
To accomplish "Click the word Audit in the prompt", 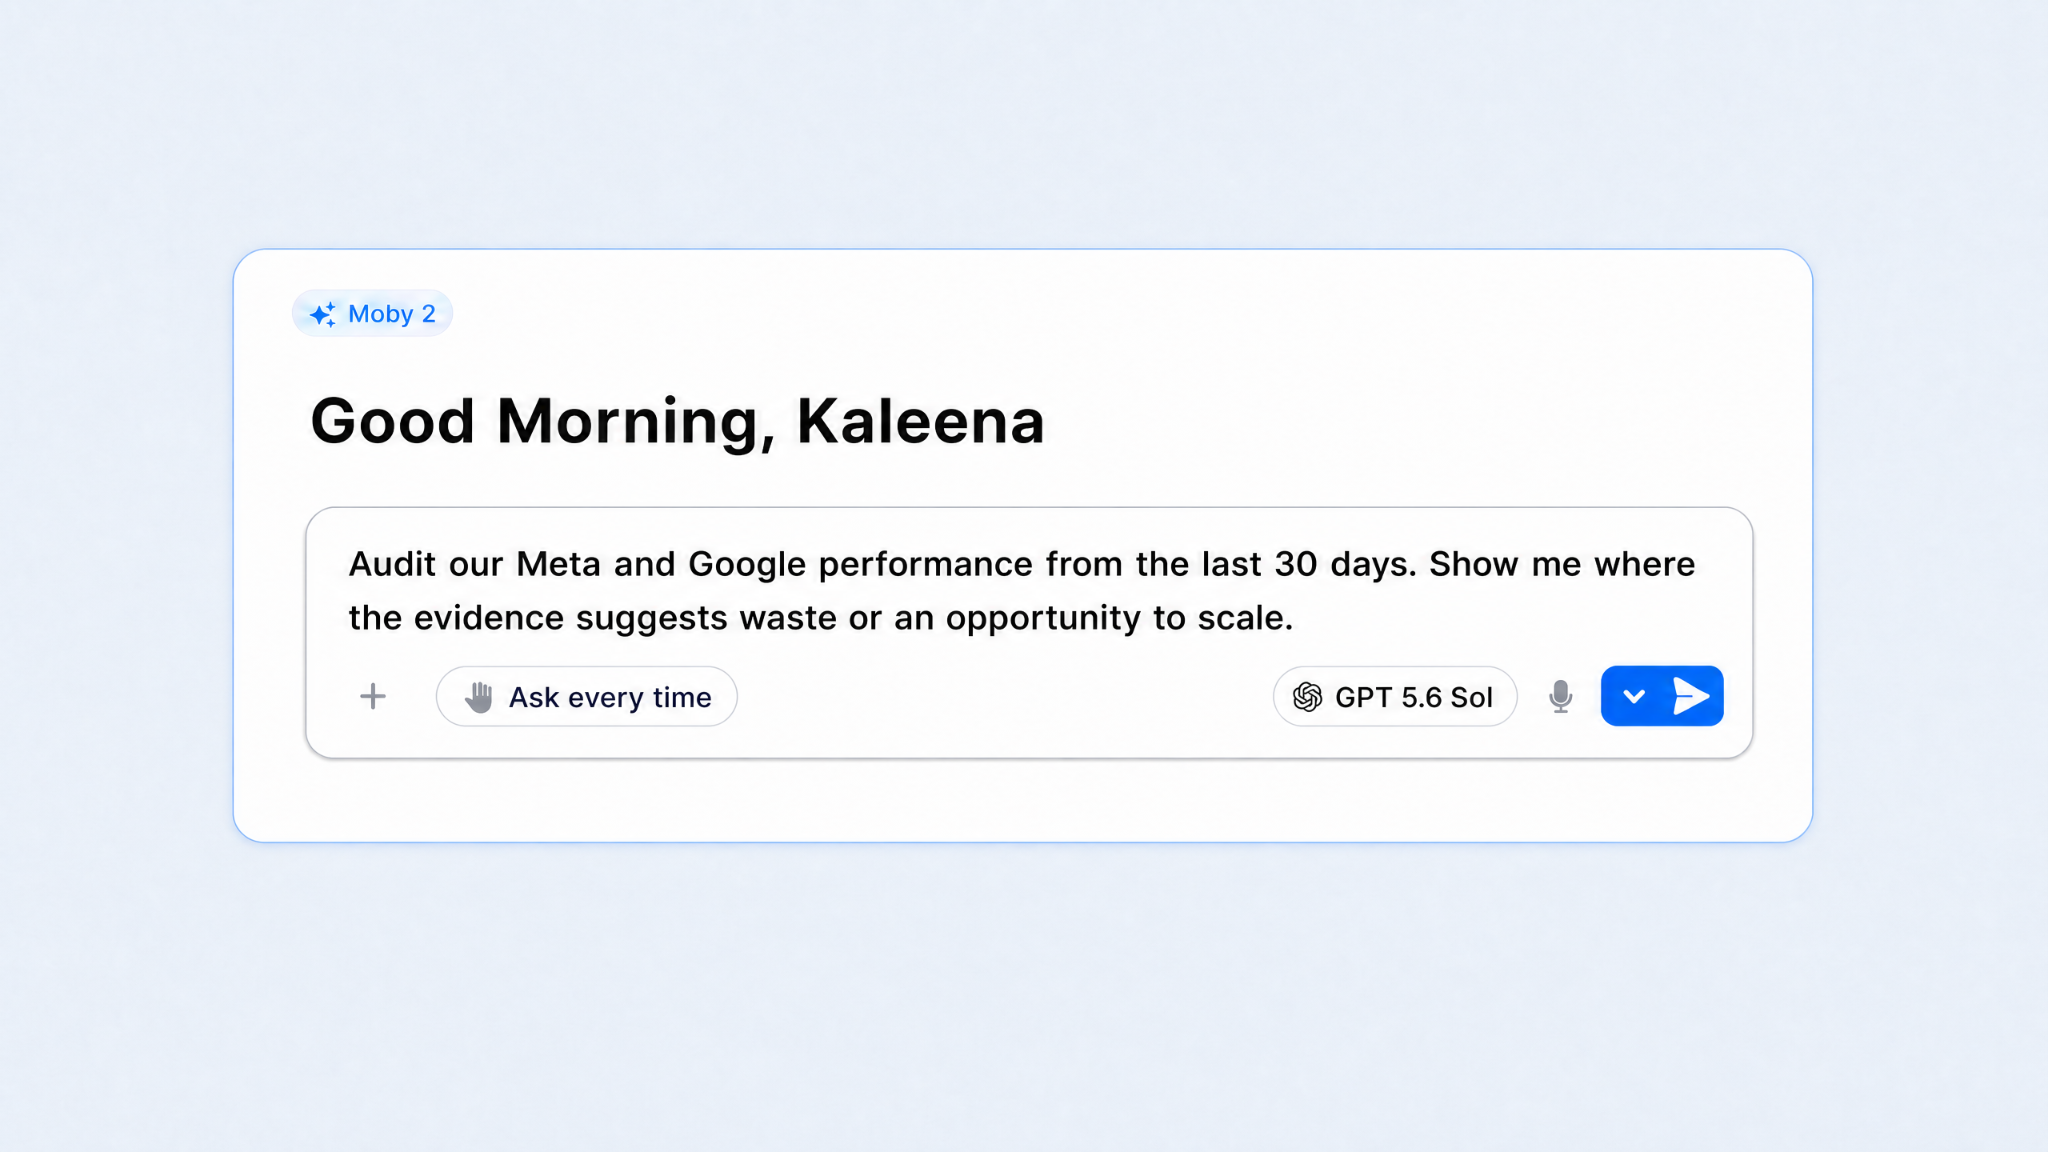I will (x=392, y=564).
